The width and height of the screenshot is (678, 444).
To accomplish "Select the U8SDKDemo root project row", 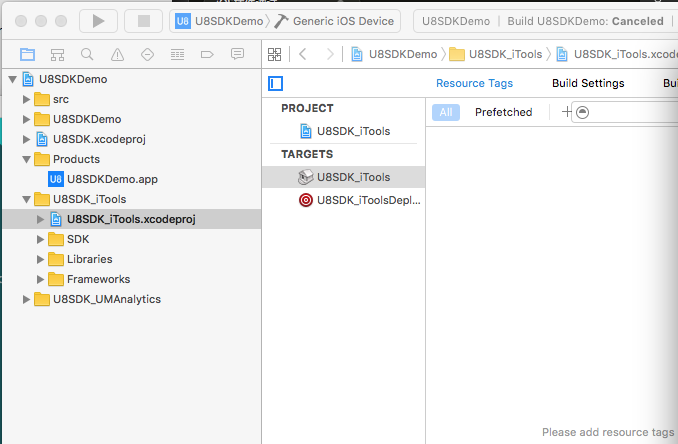I will pyautogui.click(x=131, y=79).
